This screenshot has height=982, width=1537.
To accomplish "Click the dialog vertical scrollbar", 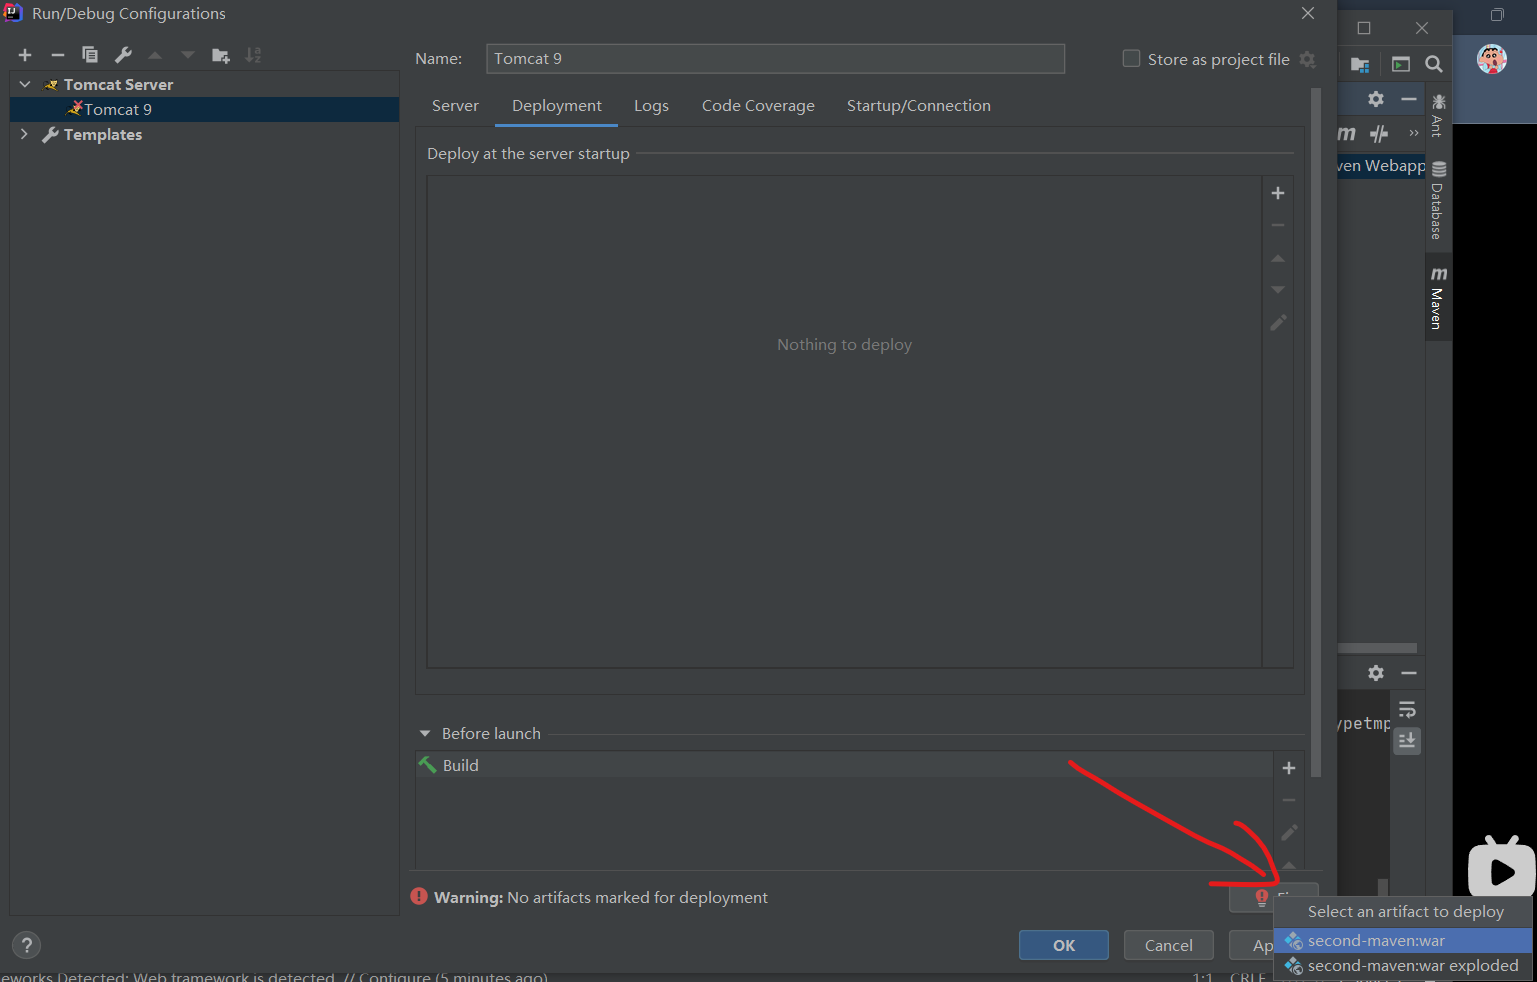I will click(x=1316, y=432).
